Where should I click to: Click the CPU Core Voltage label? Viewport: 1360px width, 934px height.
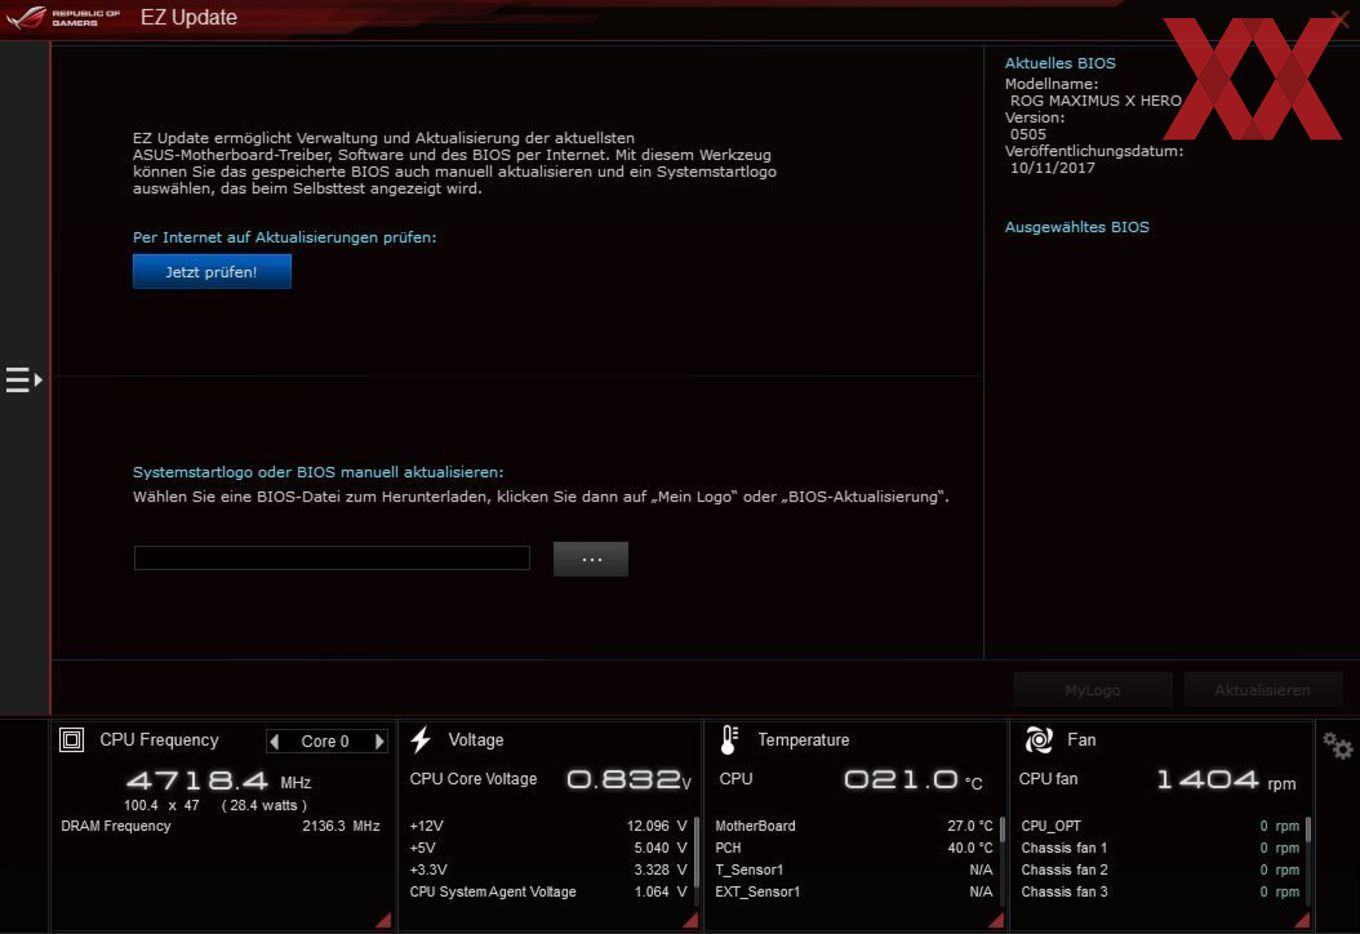click(473, 779)
